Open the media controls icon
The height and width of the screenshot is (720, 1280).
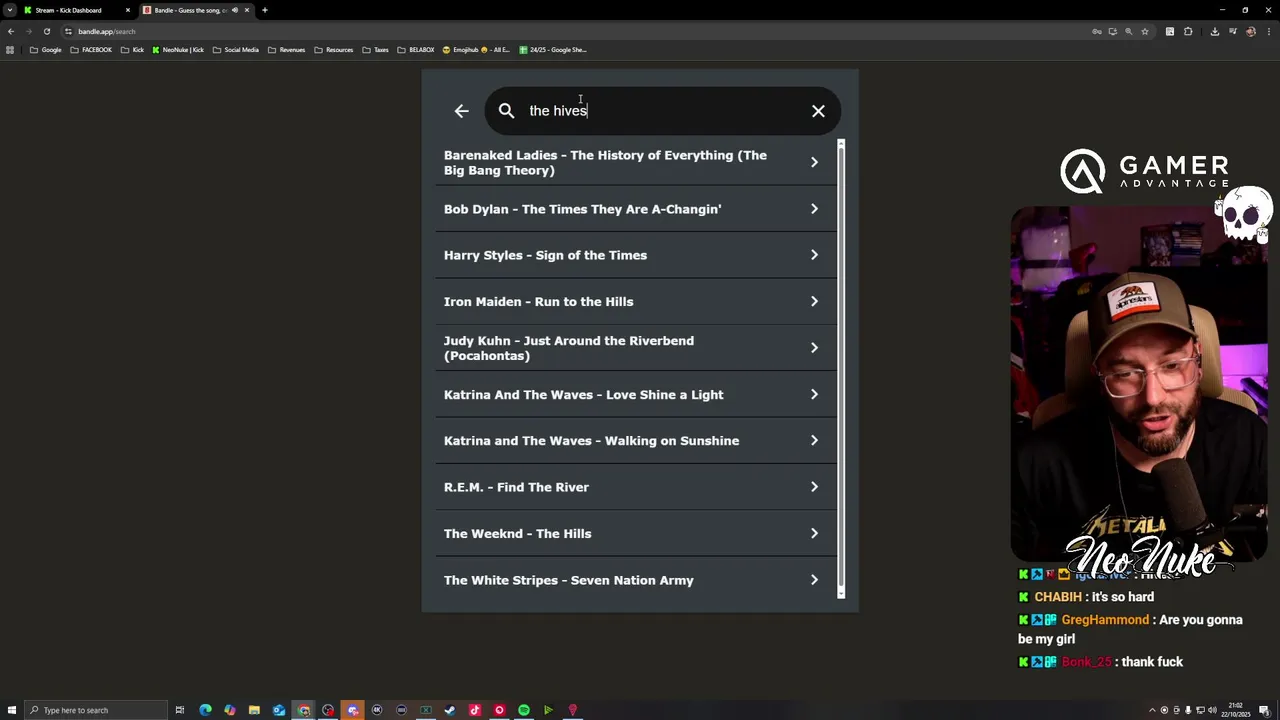pyautogui.click(x=1233, y=31)
